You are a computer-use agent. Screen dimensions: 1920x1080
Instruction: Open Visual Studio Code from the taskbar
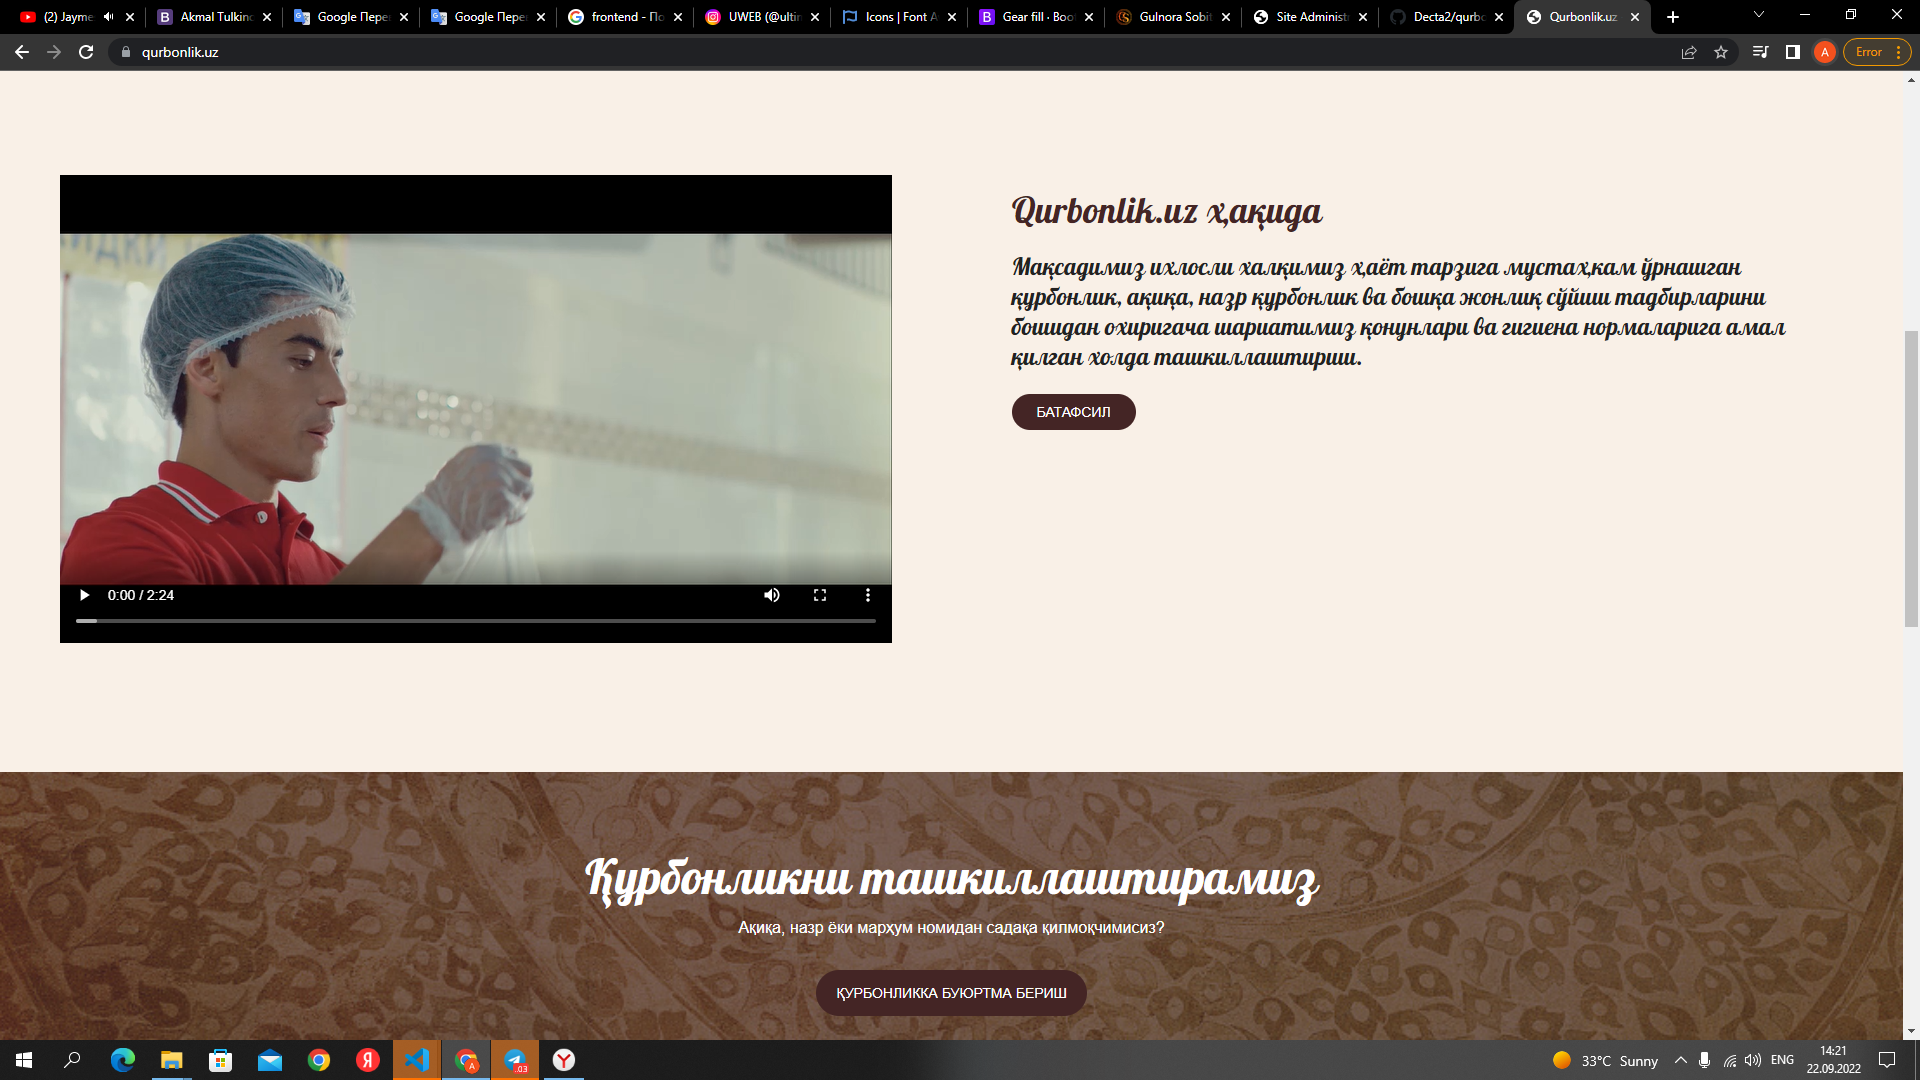tap(417, 1060)
